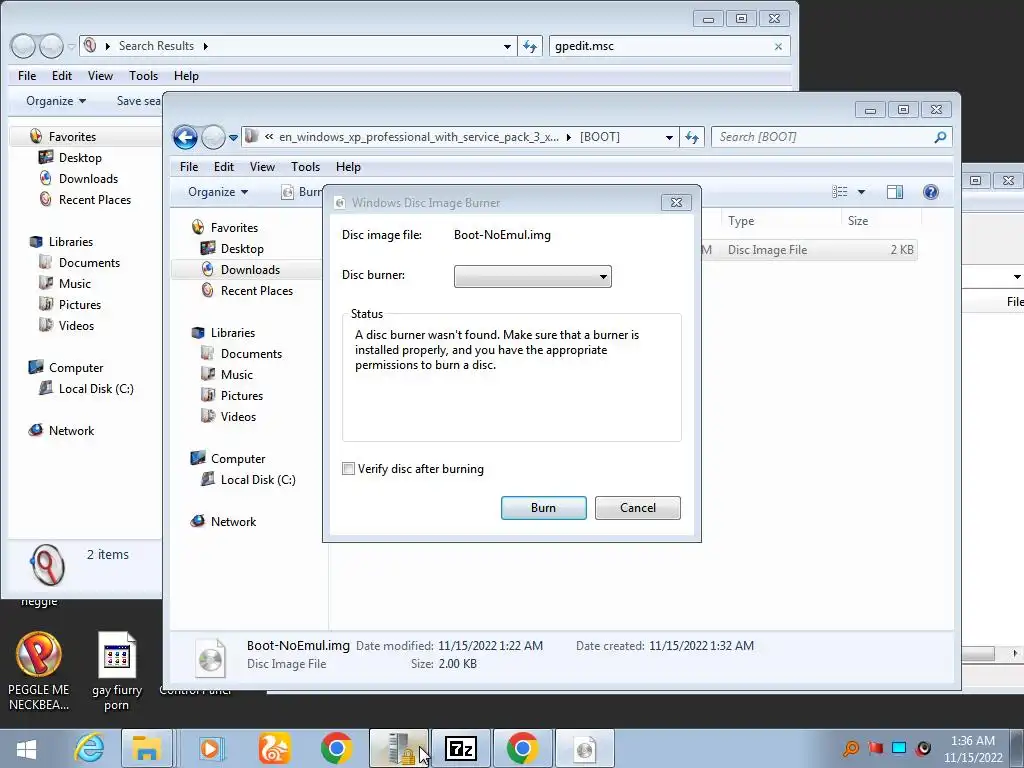Open Pictures library in [BOOT] window sidebar

(x=242, y=396)
